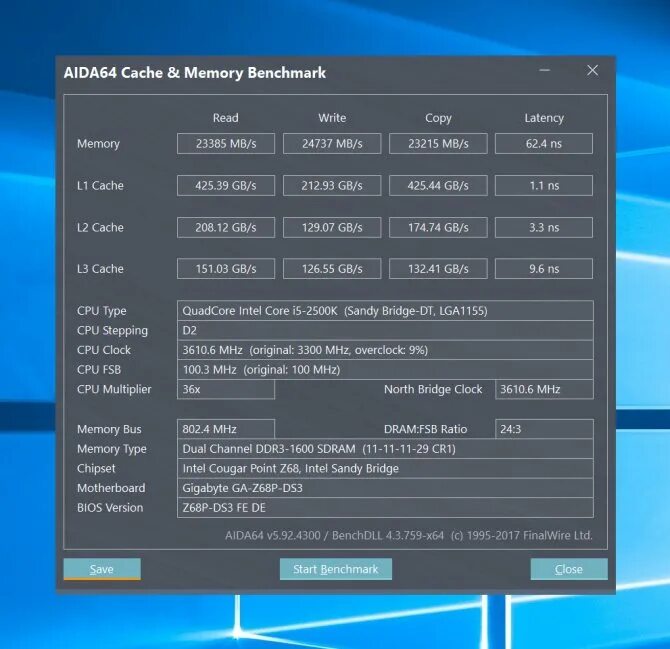Click the Save button
The image size is (670, 649).
pyautogui.click(x=102, y=569)
